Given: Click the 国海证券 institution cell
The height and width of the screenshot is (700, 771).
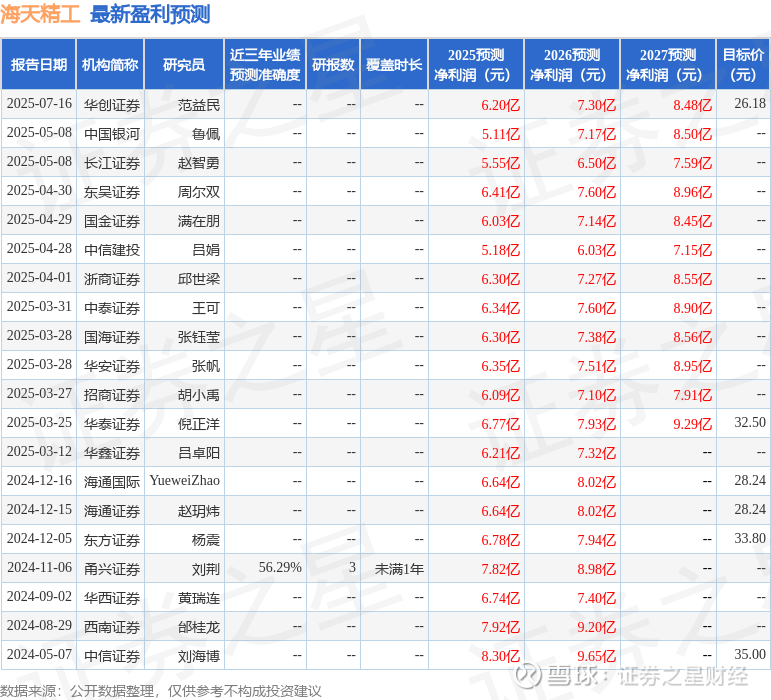Looking at the screenshot, I should coord(112,337).
